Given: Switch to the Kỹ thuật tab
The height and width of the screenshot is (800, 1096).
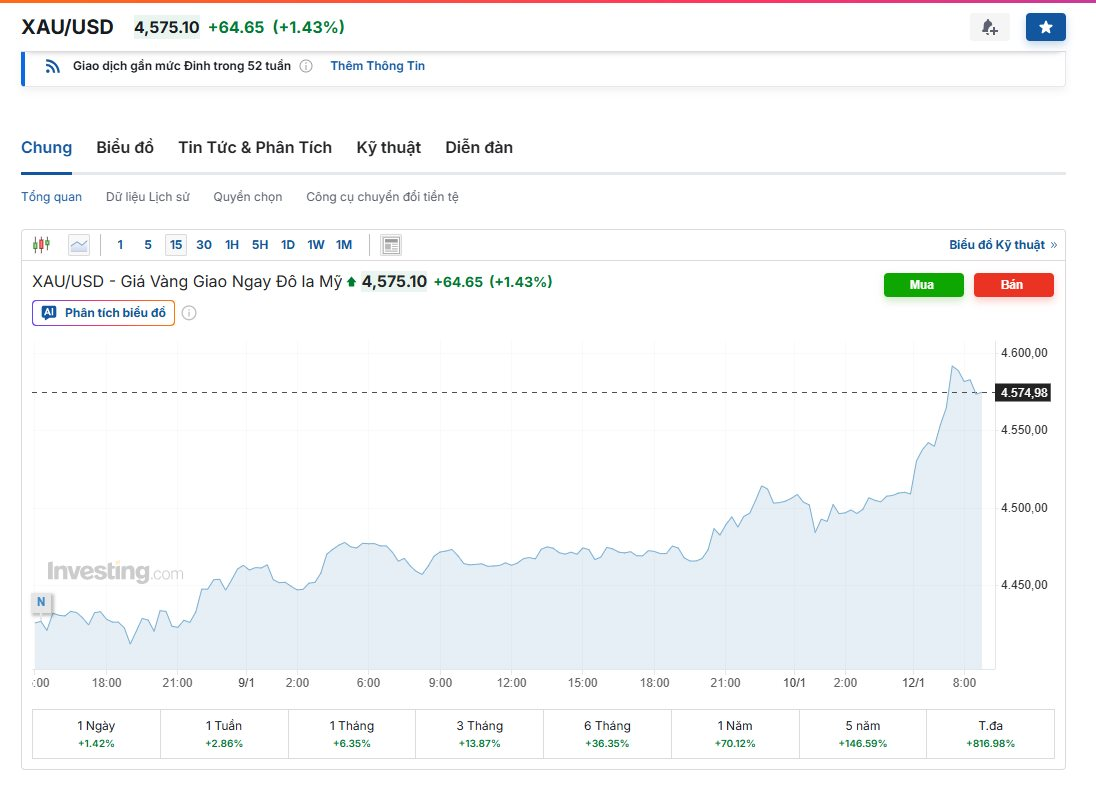Looking at the screenshot, I should point(388,148).
